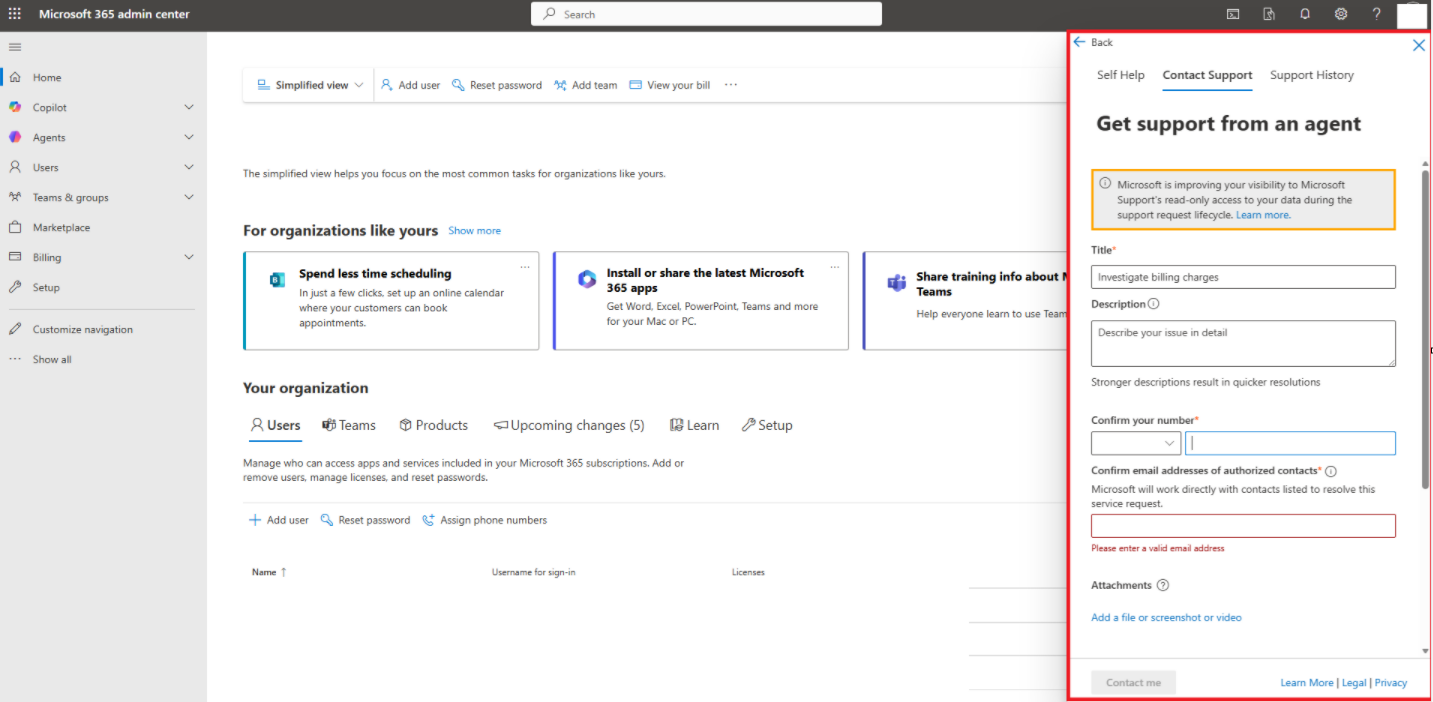Screen dimensions: 1433x702
Task: Expand the Agents navigation section
Action: [x=189, y=137]
